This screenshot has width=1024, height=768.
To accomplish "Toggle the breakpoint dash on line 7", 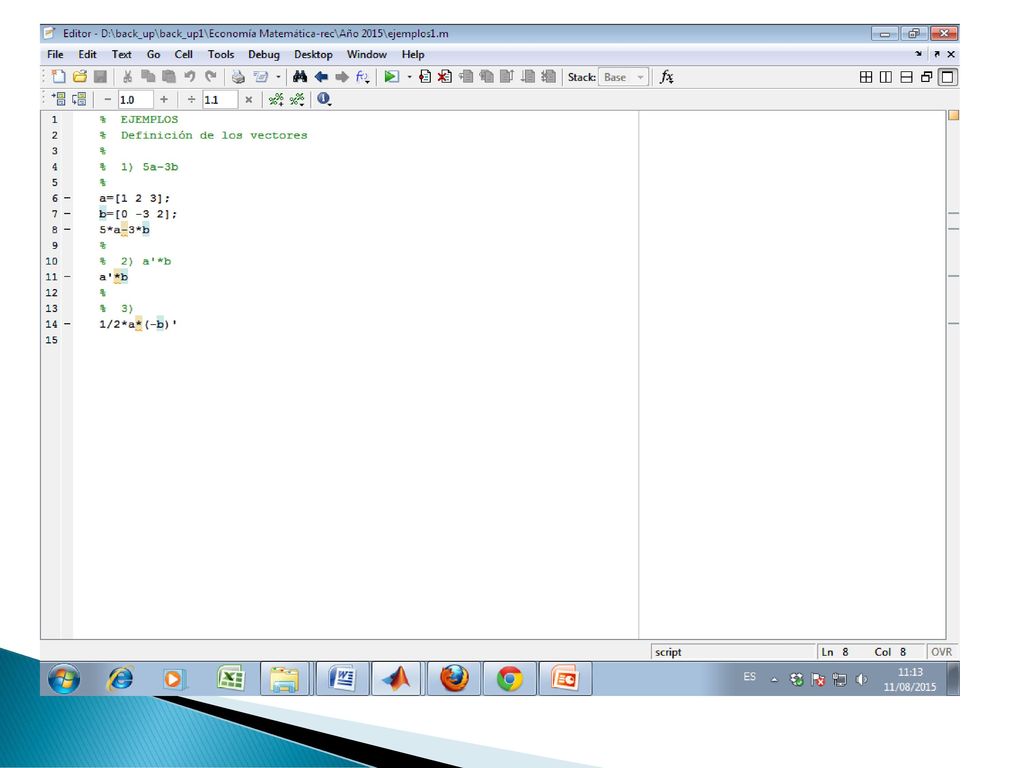I will pyautogui.click(x=67, y=214).
